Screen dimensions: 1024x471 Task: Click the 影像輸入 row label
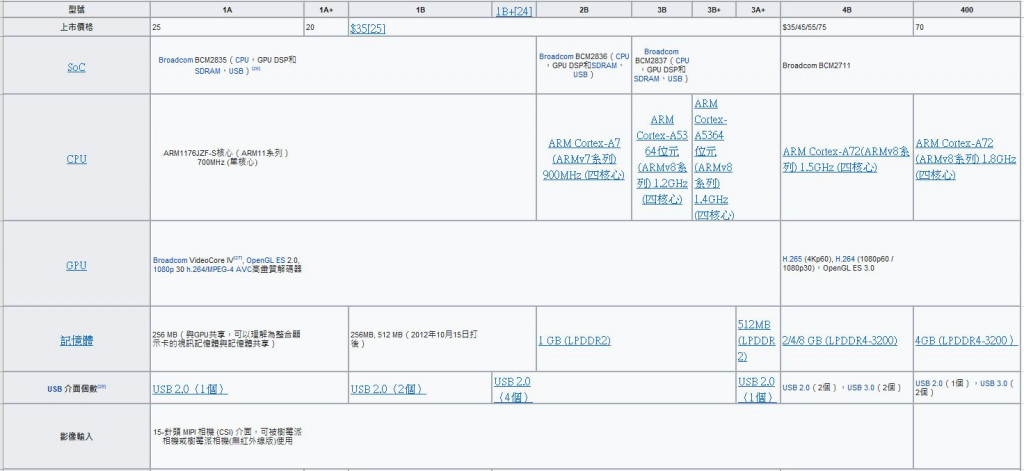76,436
